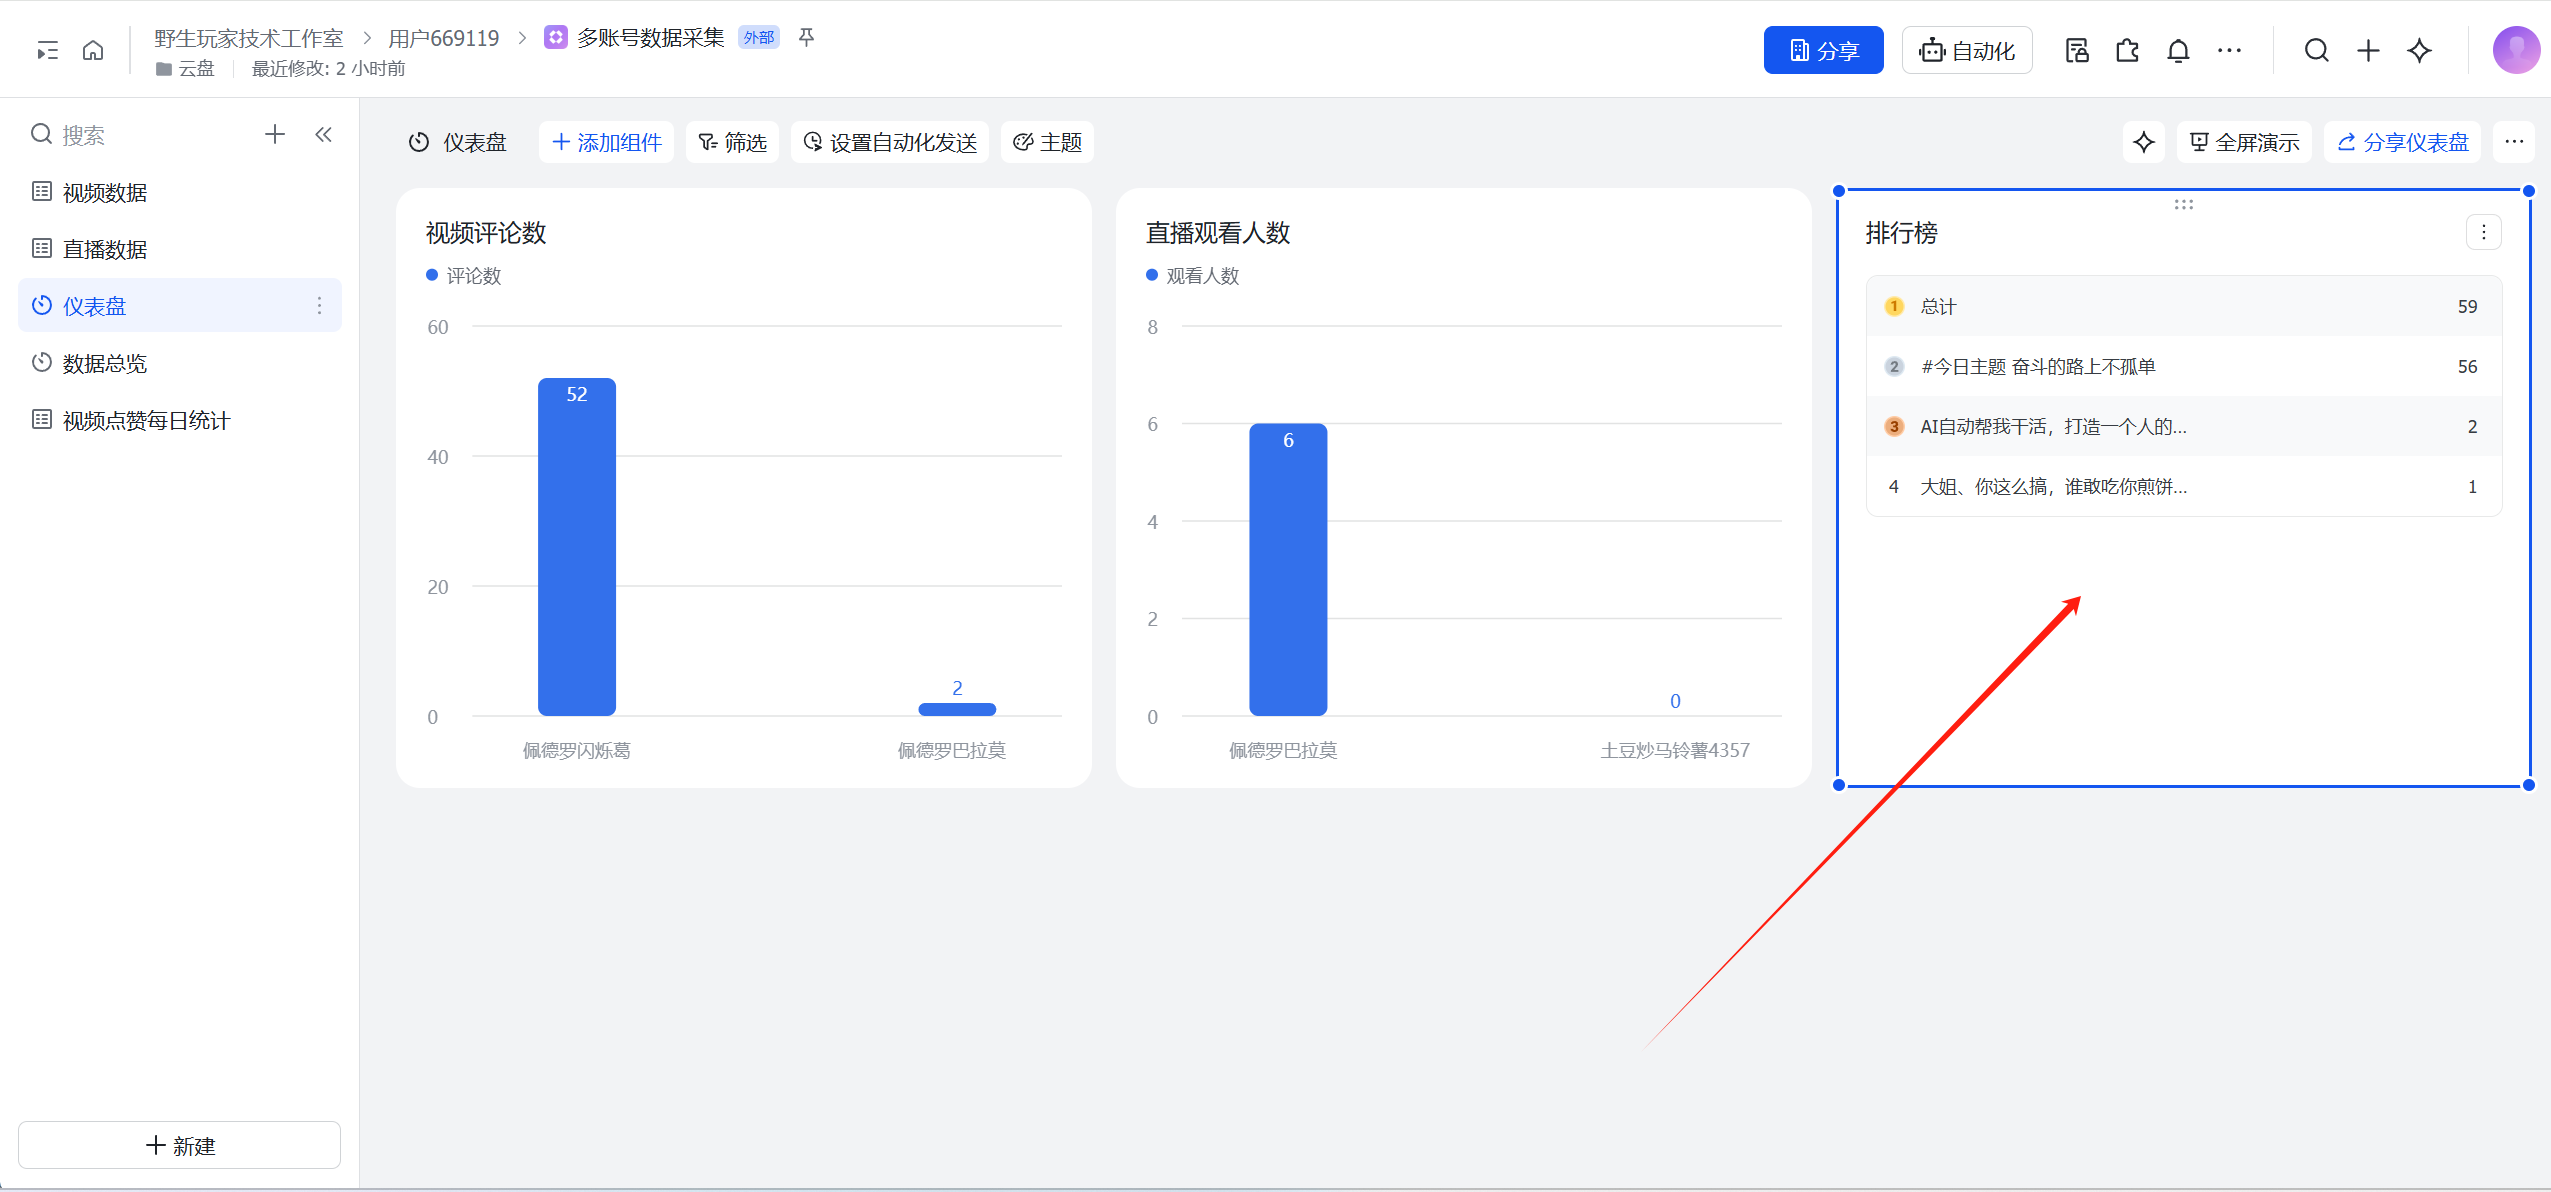Click the AI sparkle icon beside fullscreen
The image size is (2551, 1192).
pyautogui.click(x=2143, y=142)
